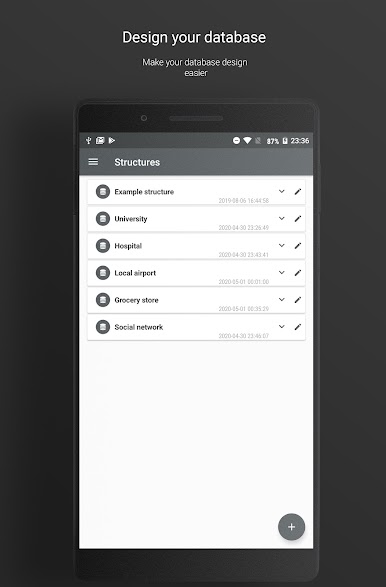
Task: Edit the Social network structure
Action: click(x=298, y=327)
